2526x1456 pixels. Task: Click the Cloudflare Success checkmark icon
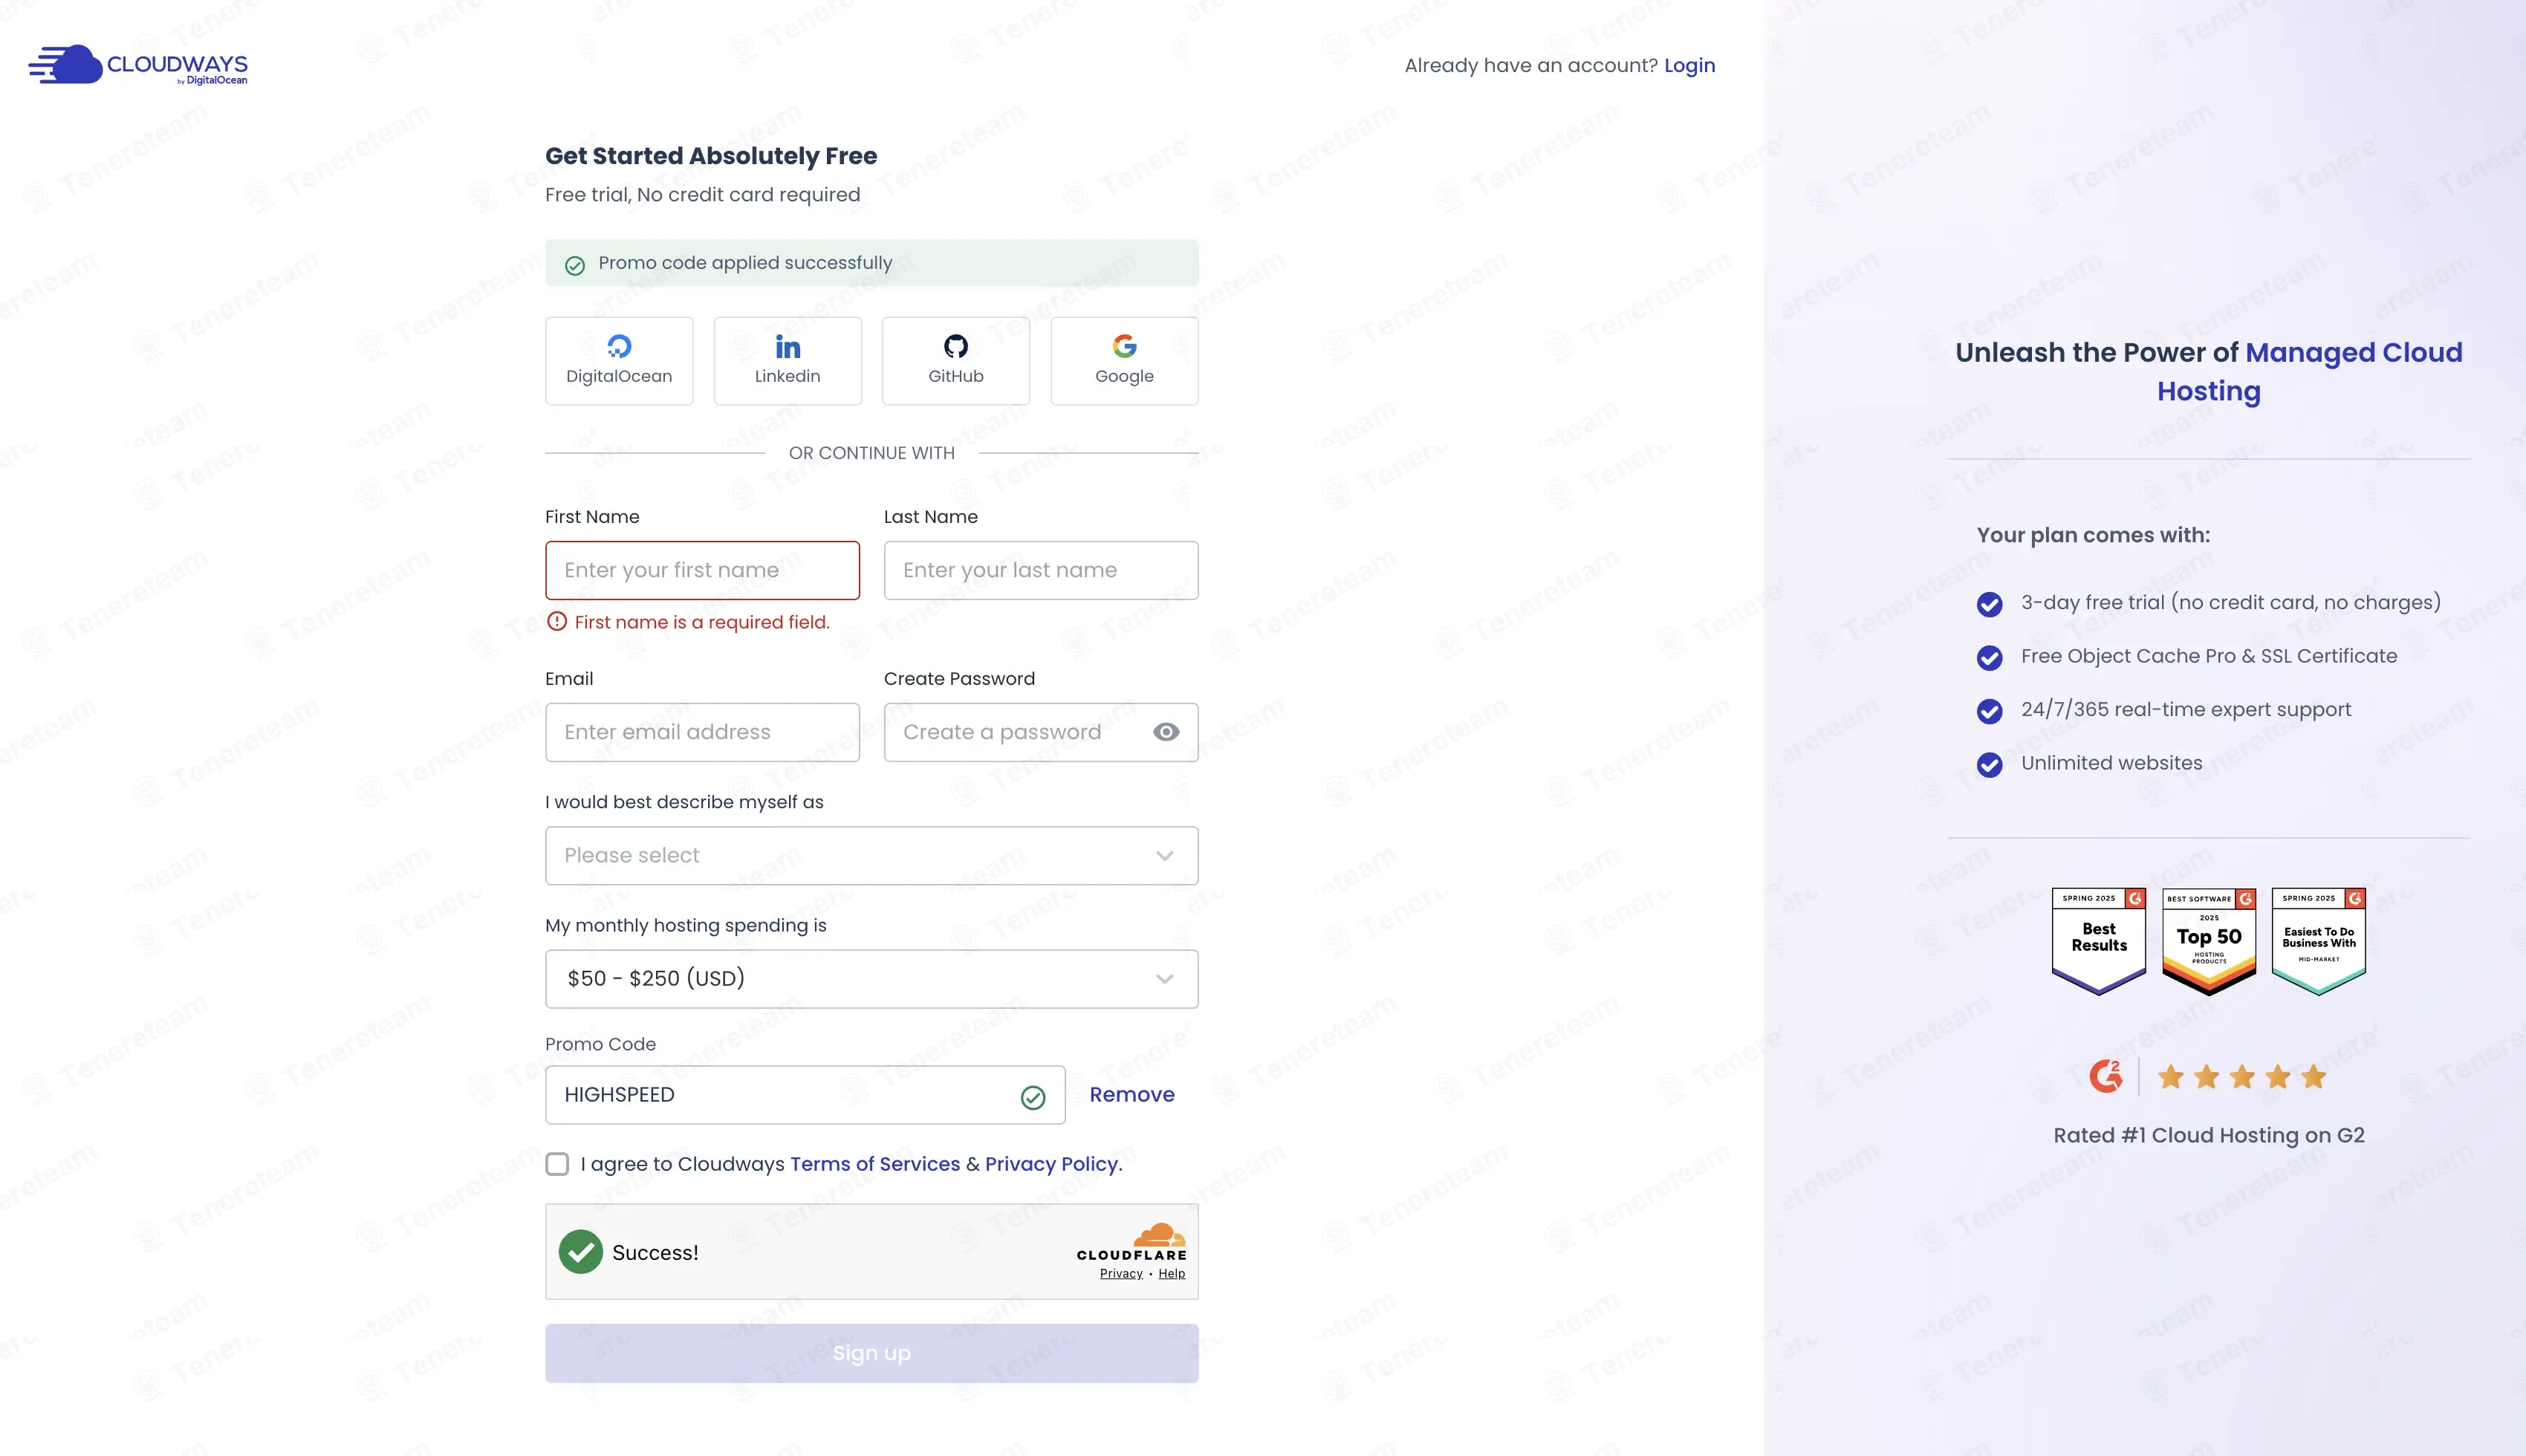[580, 1252]
